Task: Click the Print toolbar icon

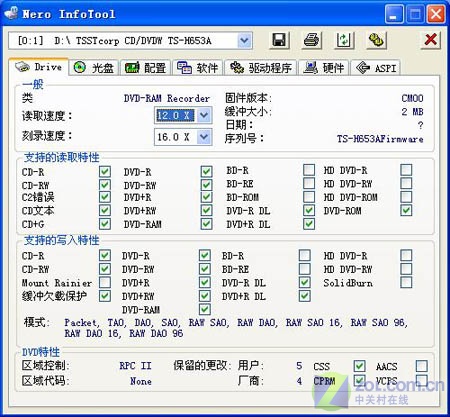Action: point(312,40)
